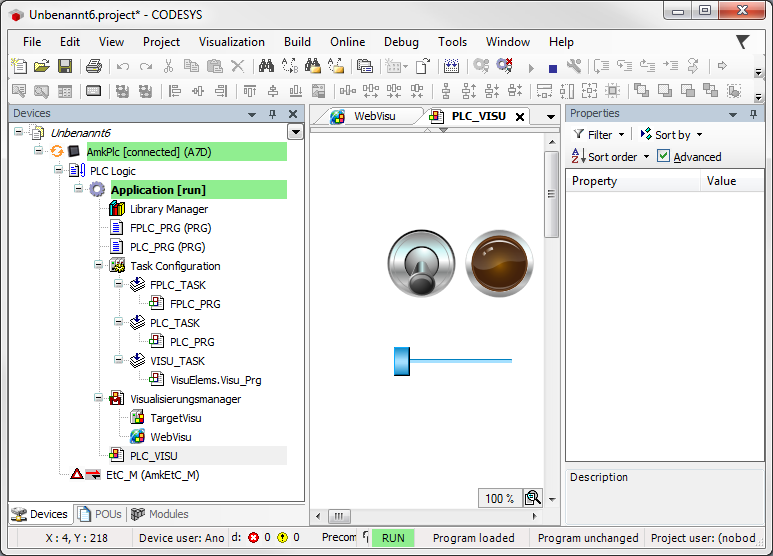773x556 pixels.
Task: Click the Print icon in toolbar
Action: (x=93, y=66)
